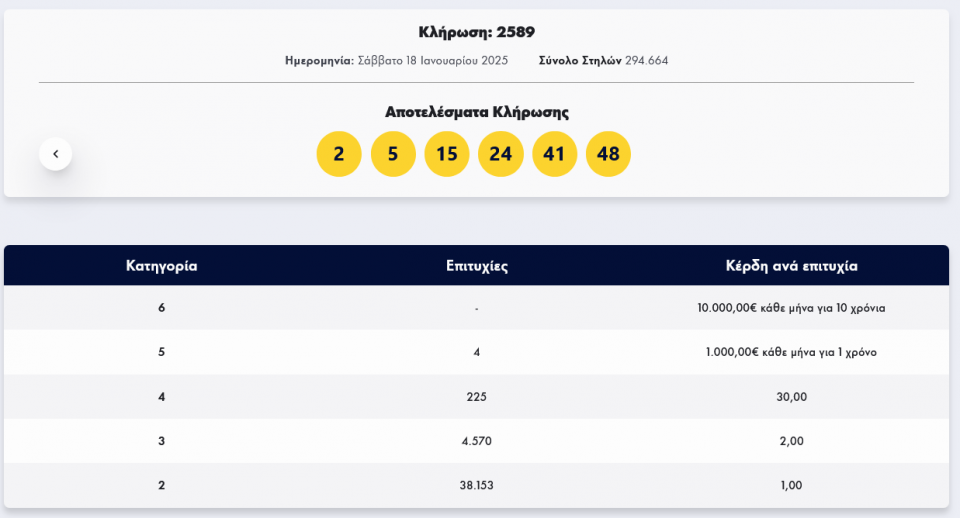Screen dimensions: 960x518
Task: Click the Σύνολο Στηλών 294.664 text
Action: coord(603,61)
